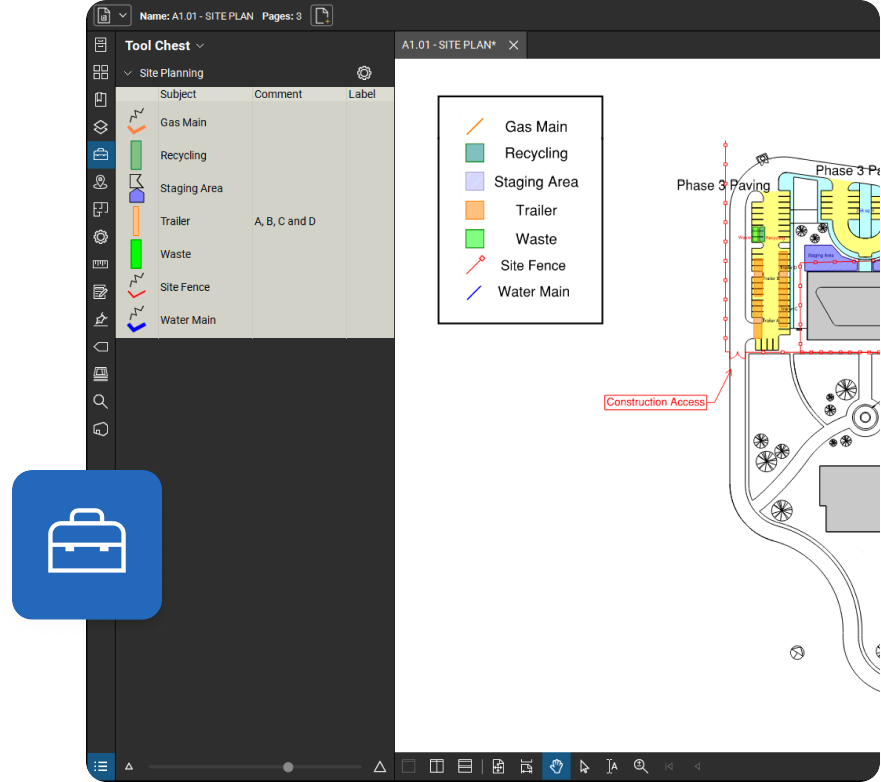
Task: Select the Zoom tool in bottom bar
Action: [x=641, y=766]
